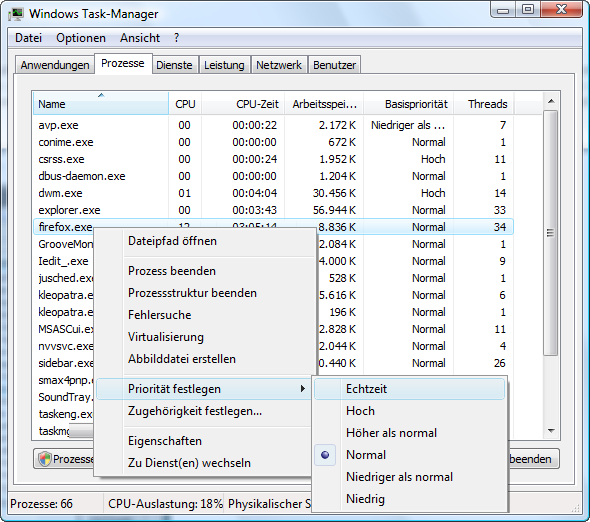Select the Normal priority radio option
590x522 pixels.
click(410, 455)
